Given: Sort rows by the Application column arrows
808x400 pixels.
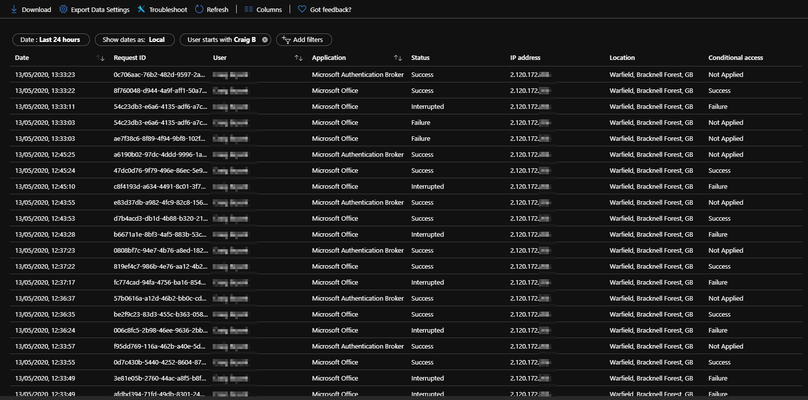Looking at the screenshot, I should [398, 58].
